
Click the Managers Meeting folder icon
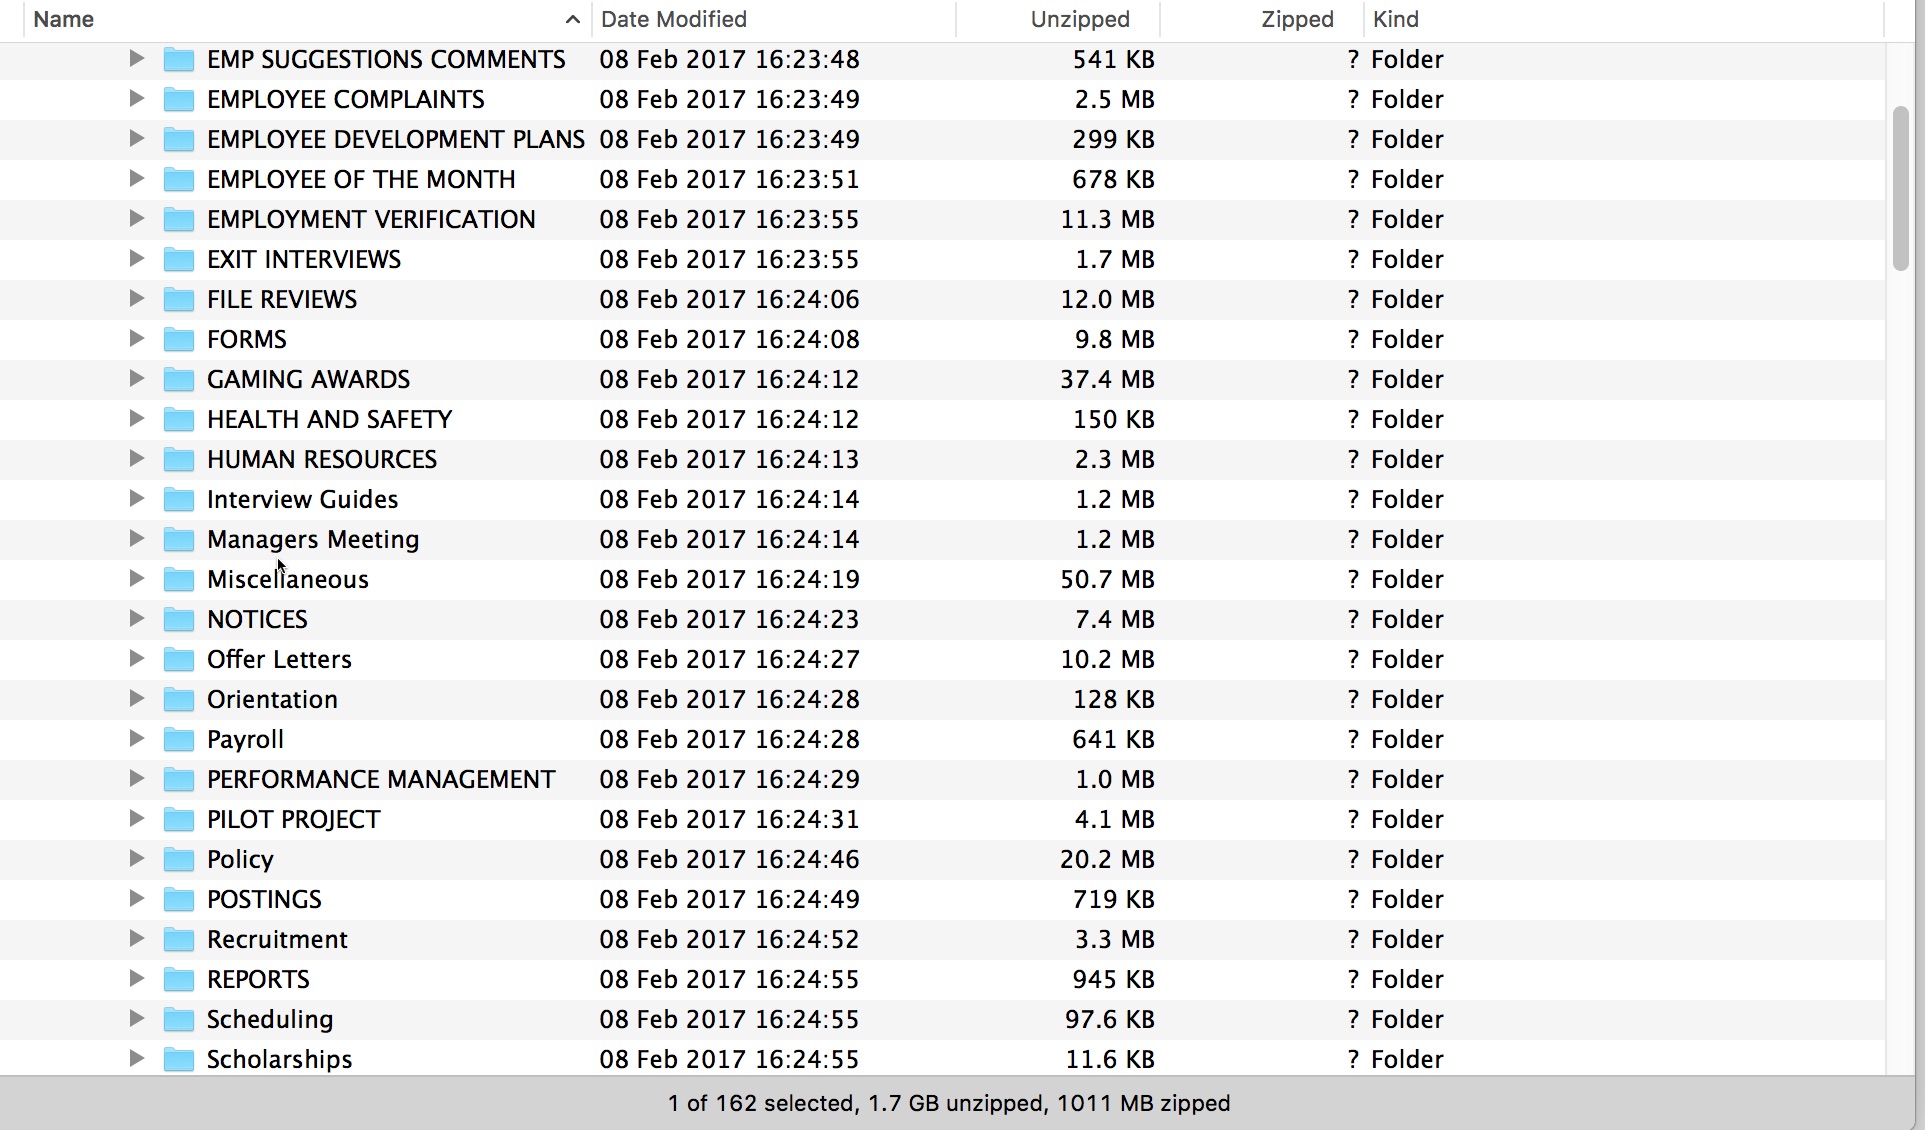[179, 540]
